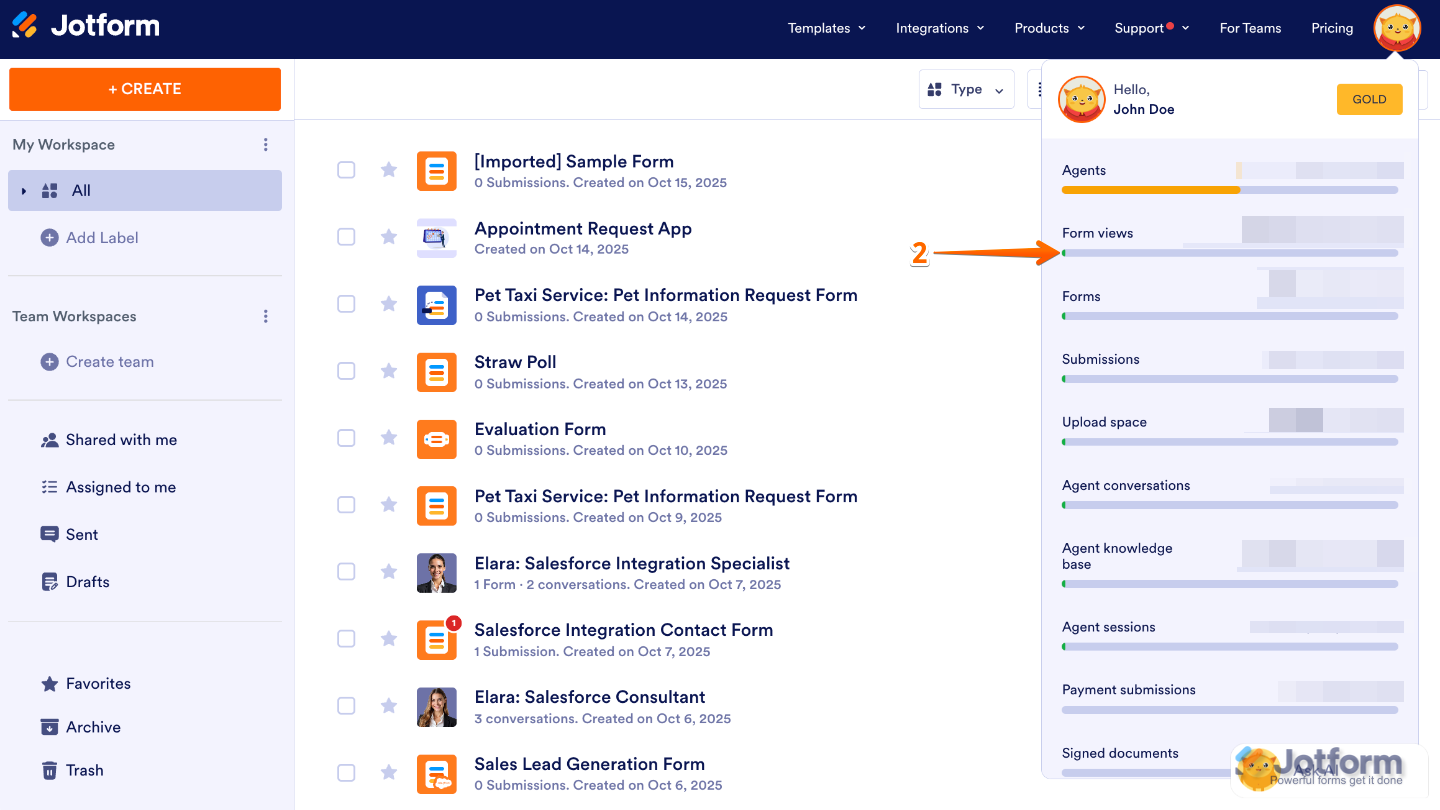This screenshot has height=810, width=1440.
Task: Star the Salesforce Integration Contact Form
Action: coord(389,639)
